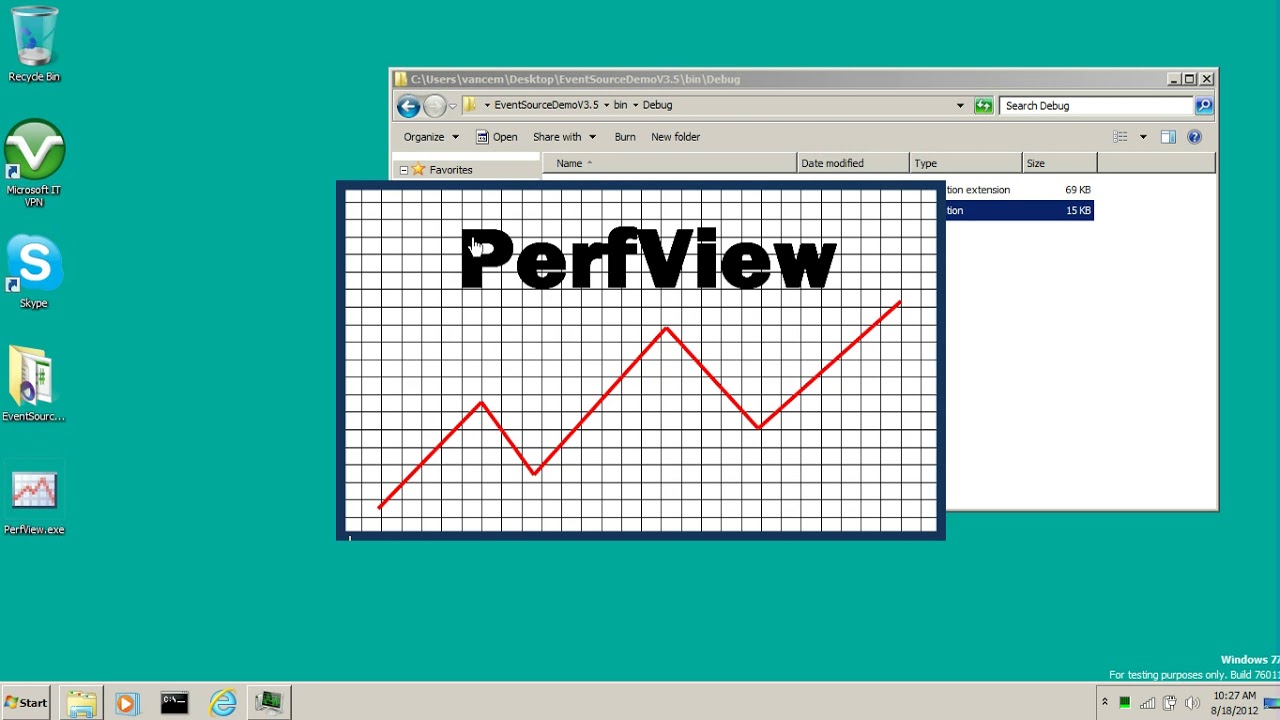Open Windows Explorer from taskbar

point(81,703)
